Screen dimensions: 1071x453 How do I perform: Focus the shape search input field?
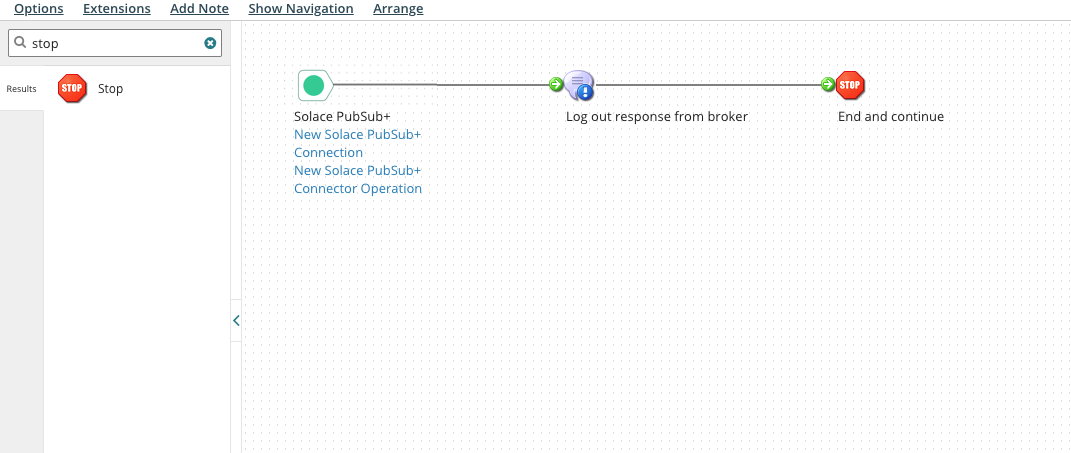[x=114, y=43]
